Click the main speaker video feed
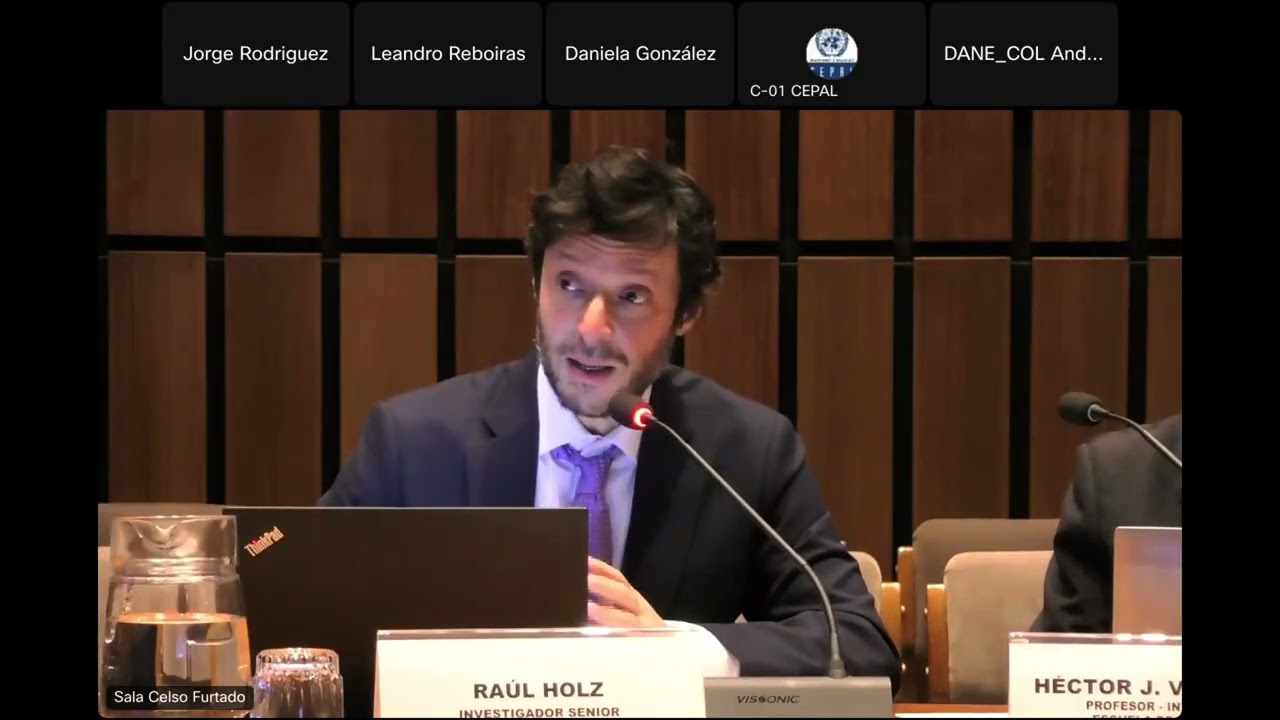Screen dimensions: 1280x720 (640, 414)
